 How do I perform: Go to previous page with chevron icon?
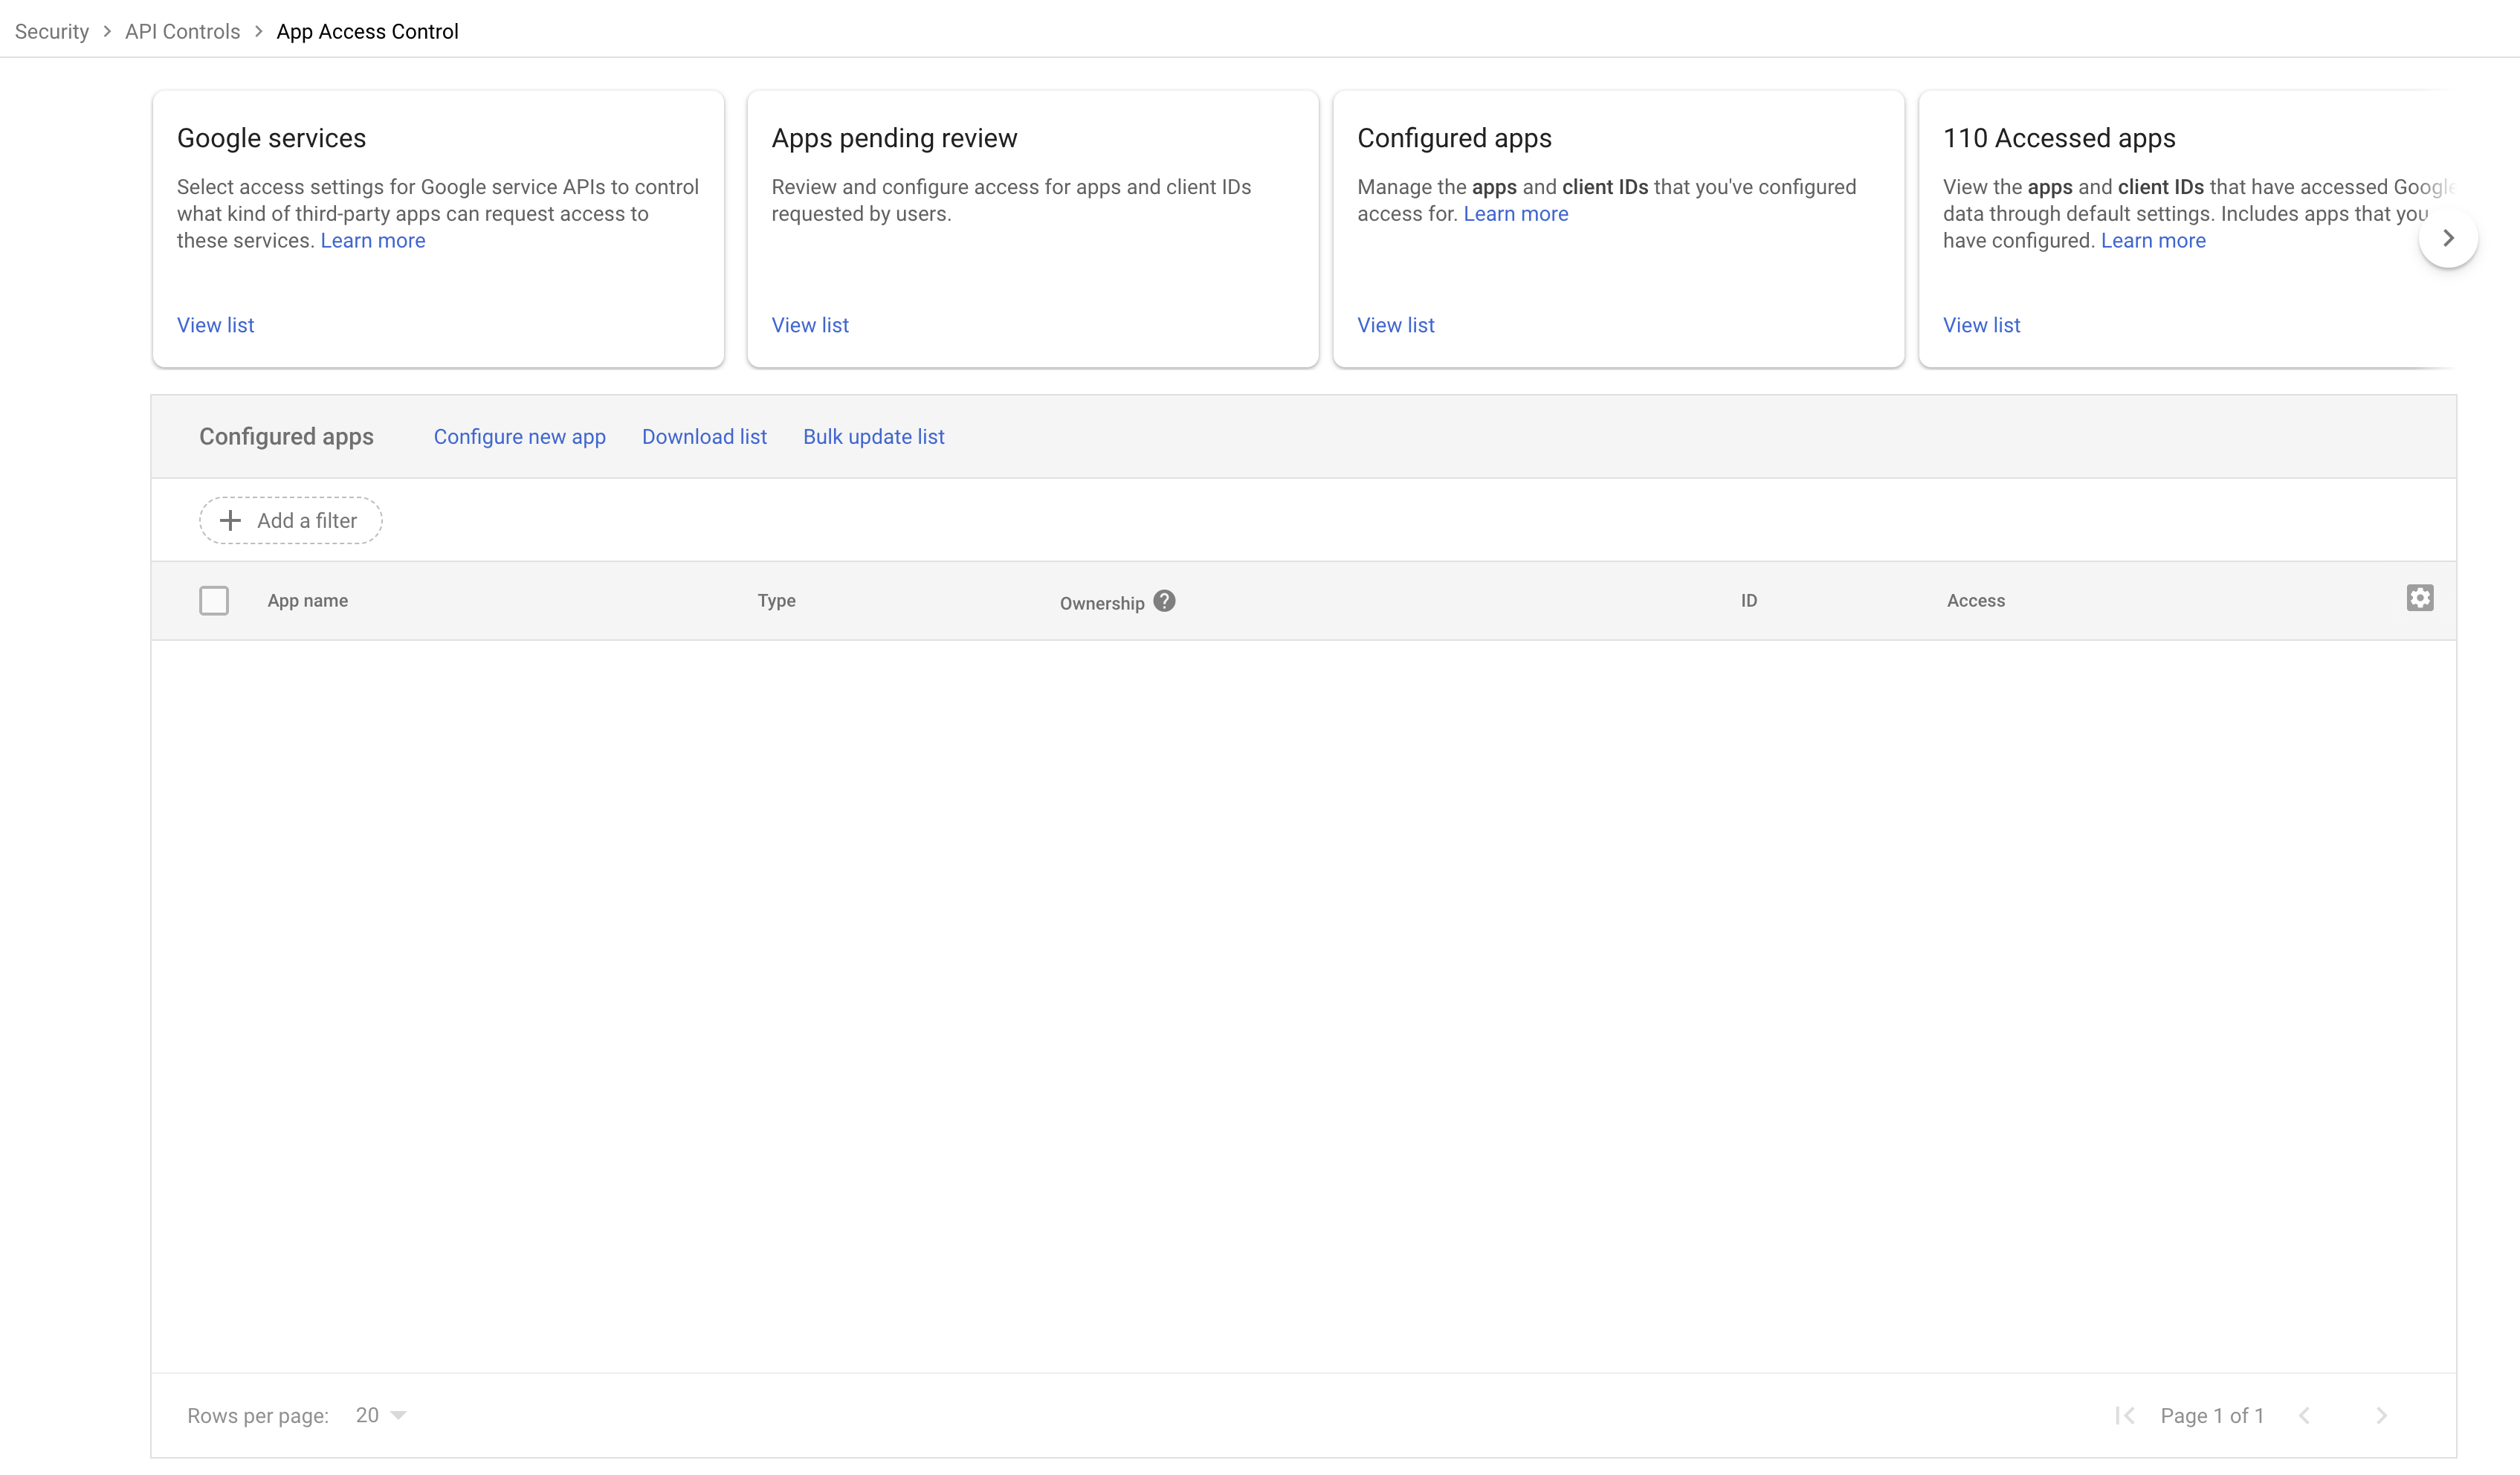[2304, 1416]
